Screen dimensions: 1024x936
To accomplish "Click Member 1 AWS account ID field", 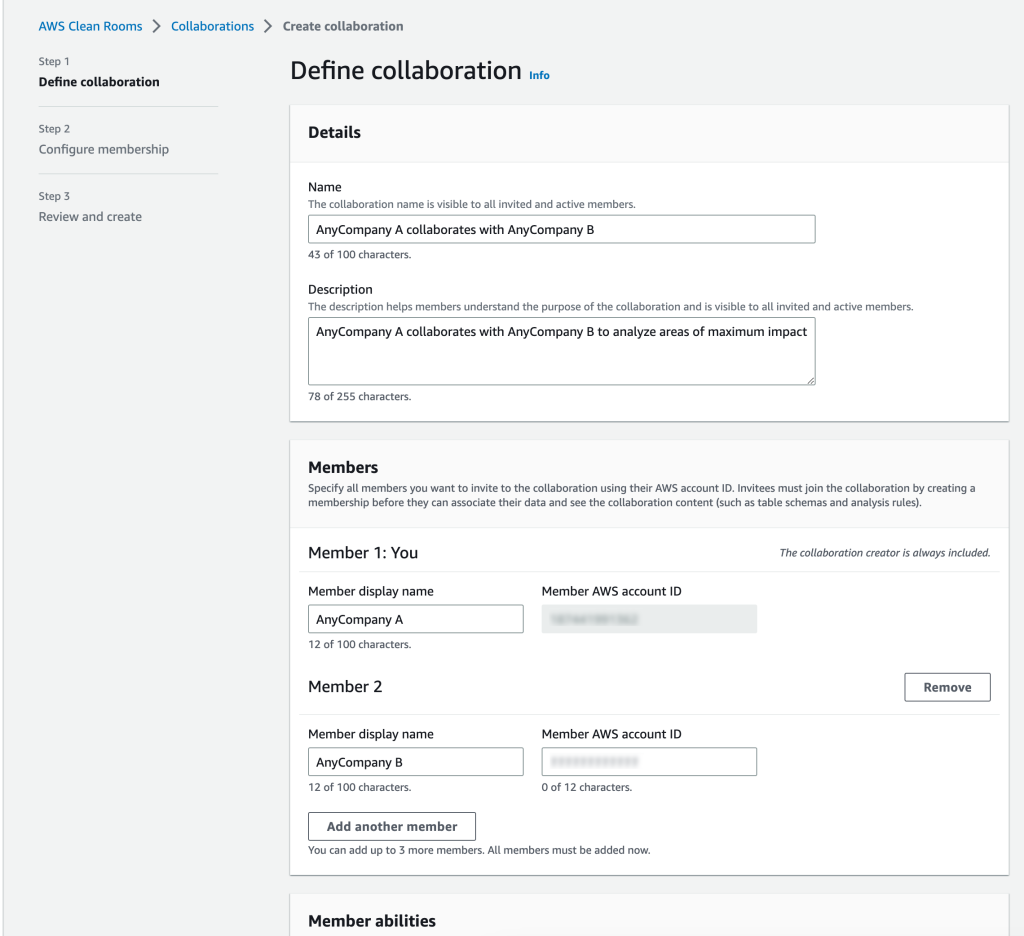I will [x=648, y=618].
